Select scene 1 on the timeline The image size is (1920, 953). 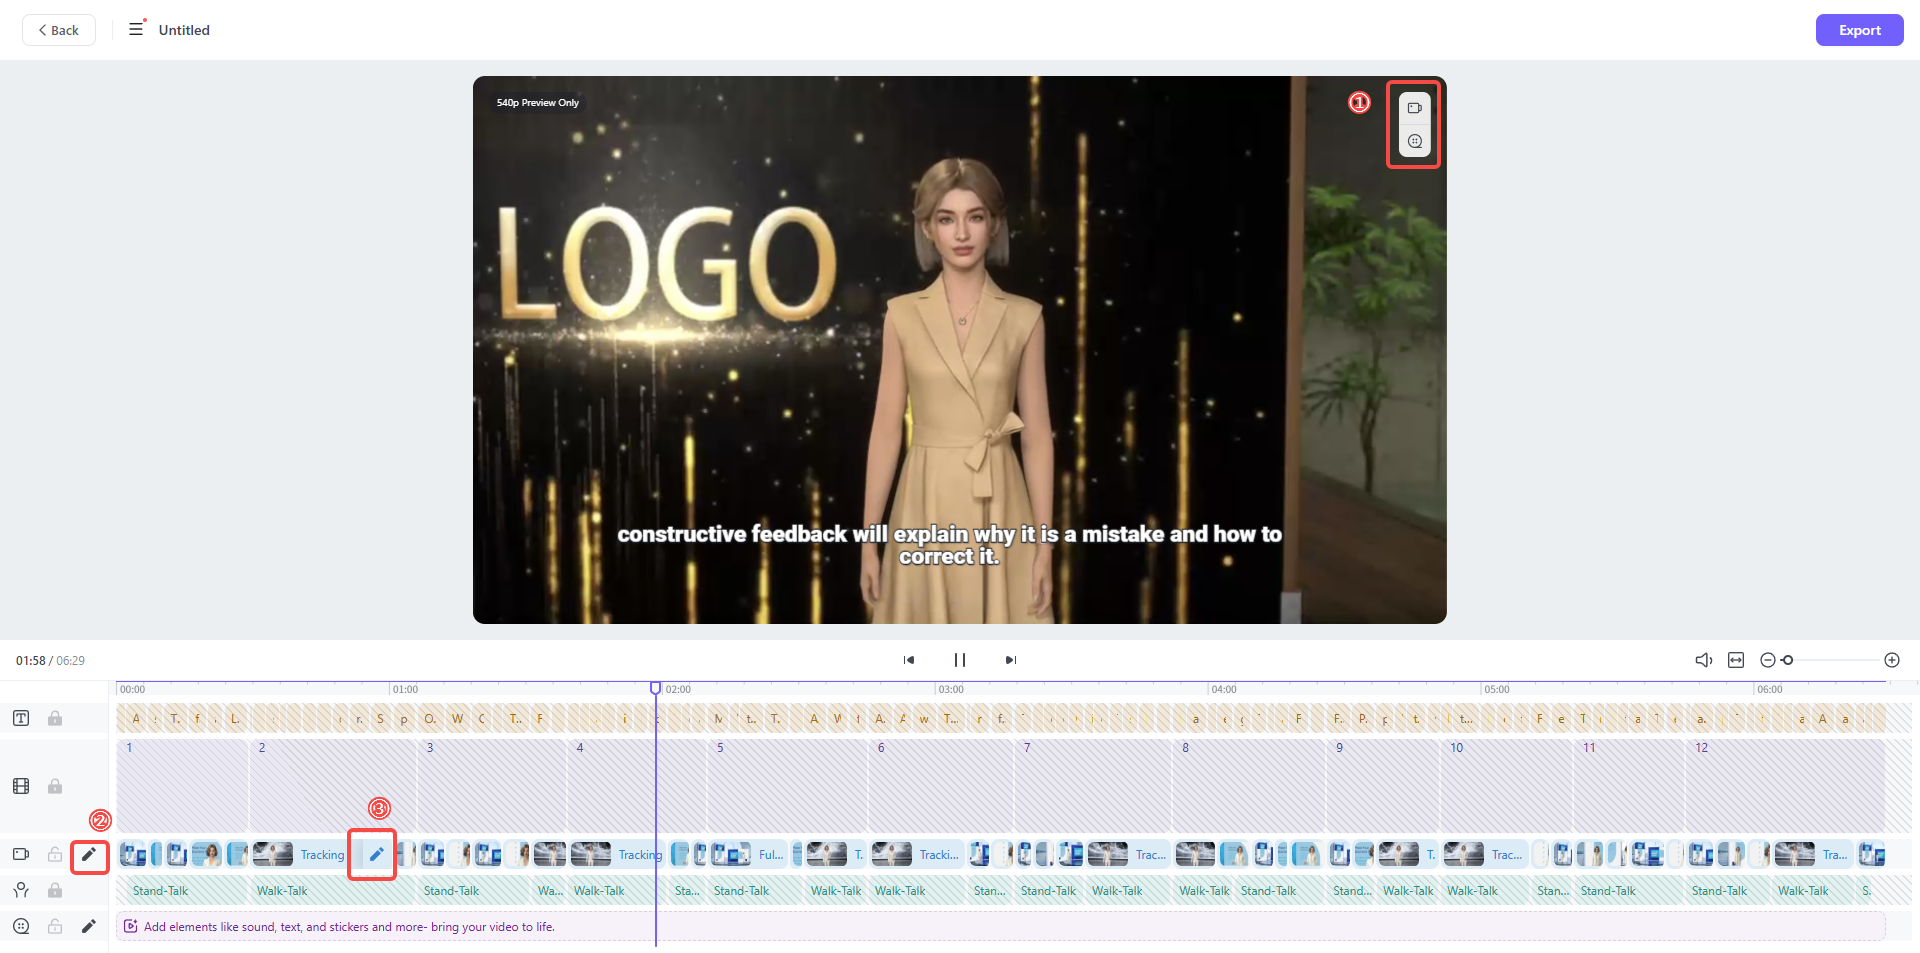[x=182, y=786]
